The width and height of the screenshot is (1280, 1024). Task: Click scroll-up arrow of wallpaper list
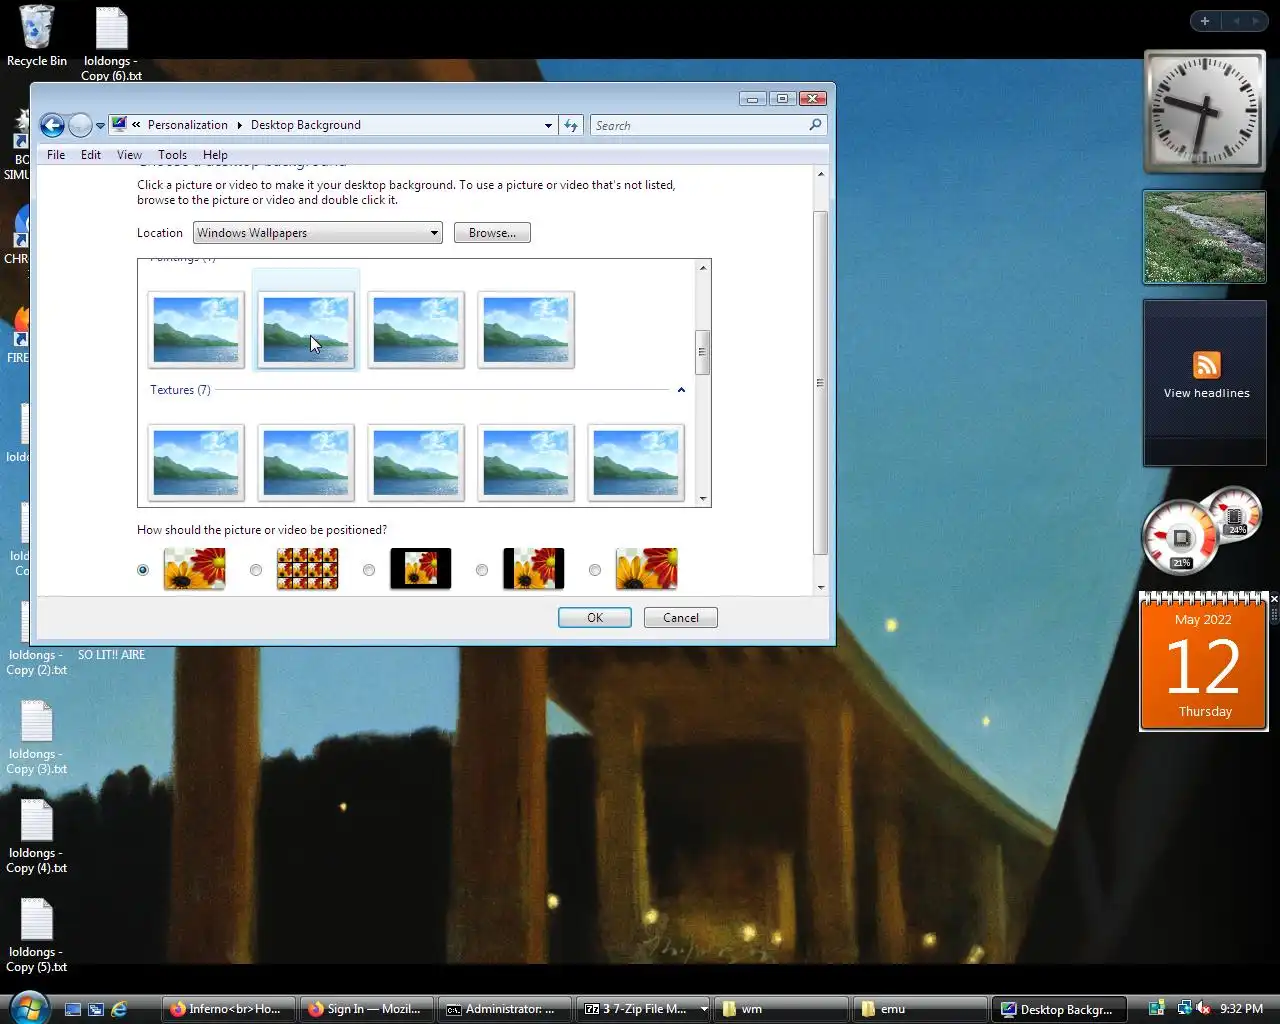click(703, 268)
